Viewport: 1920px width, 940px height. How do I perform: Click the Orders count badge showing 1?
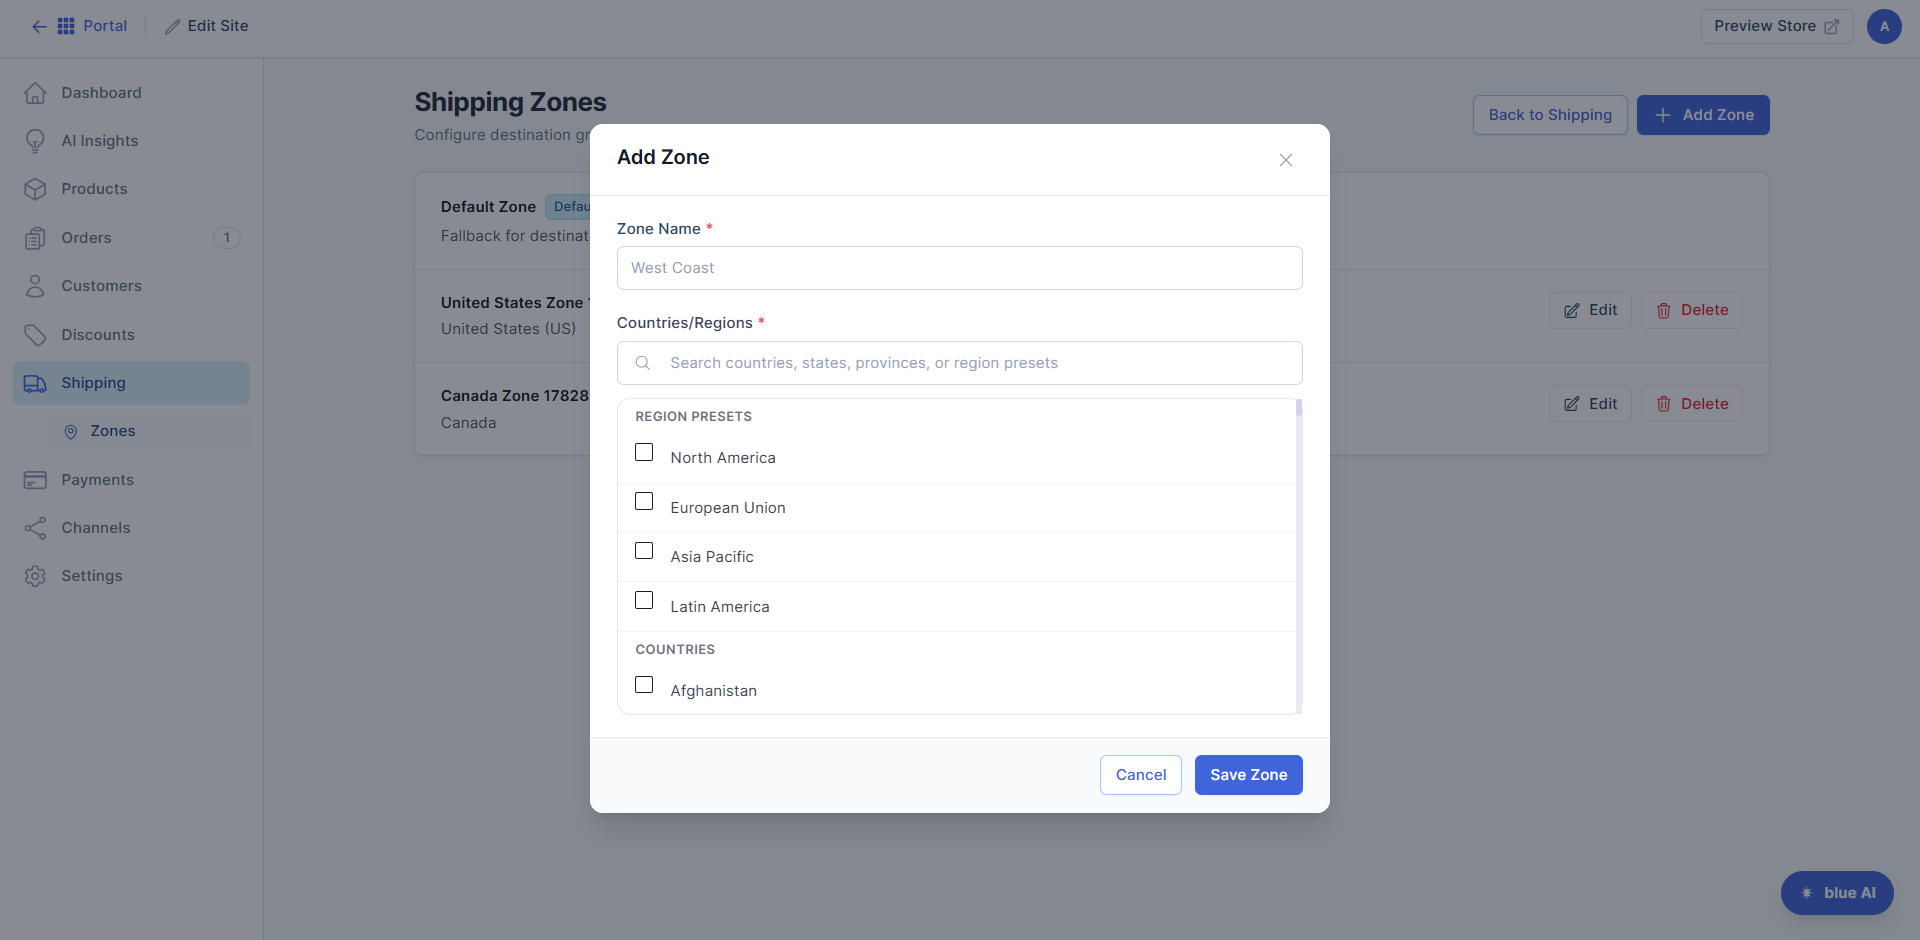pos(227,238)
